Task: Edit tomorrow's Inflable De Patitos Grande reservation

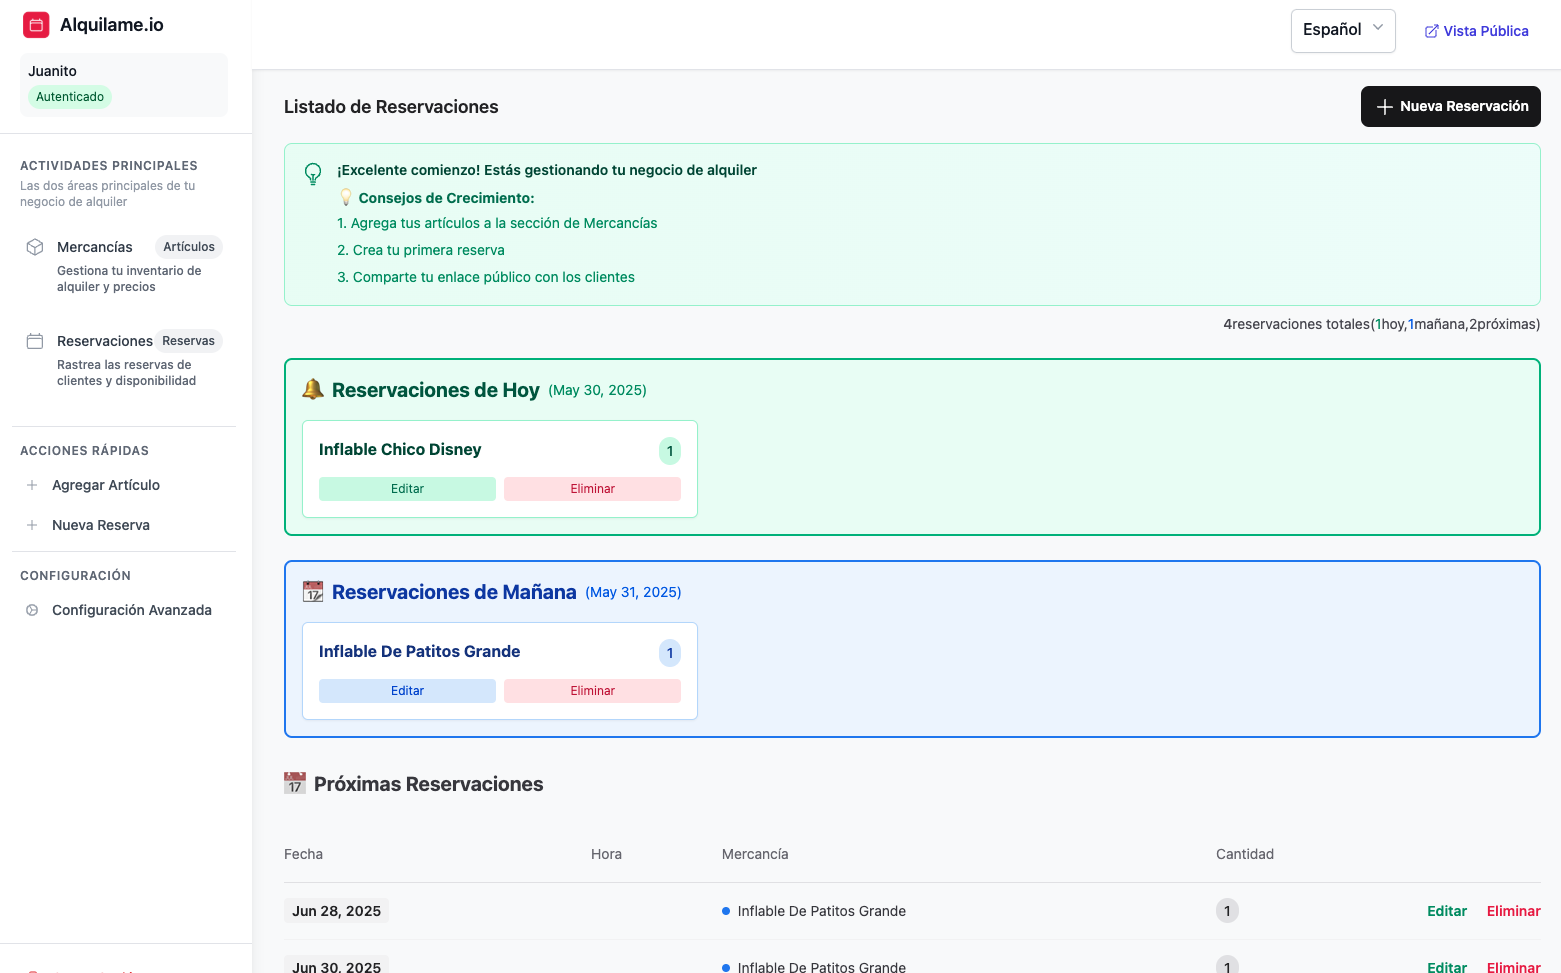Action: pyautogui.click(x=407, y=691)
